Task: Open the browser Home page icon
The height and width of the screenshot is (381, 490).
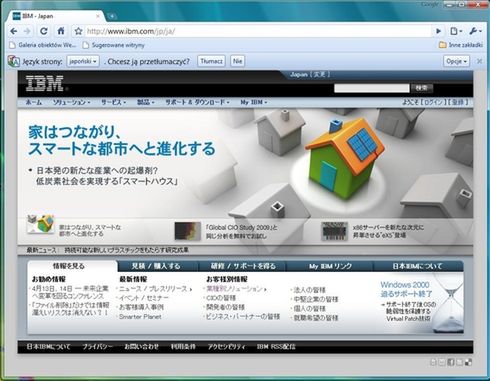Action: [61, 31]
